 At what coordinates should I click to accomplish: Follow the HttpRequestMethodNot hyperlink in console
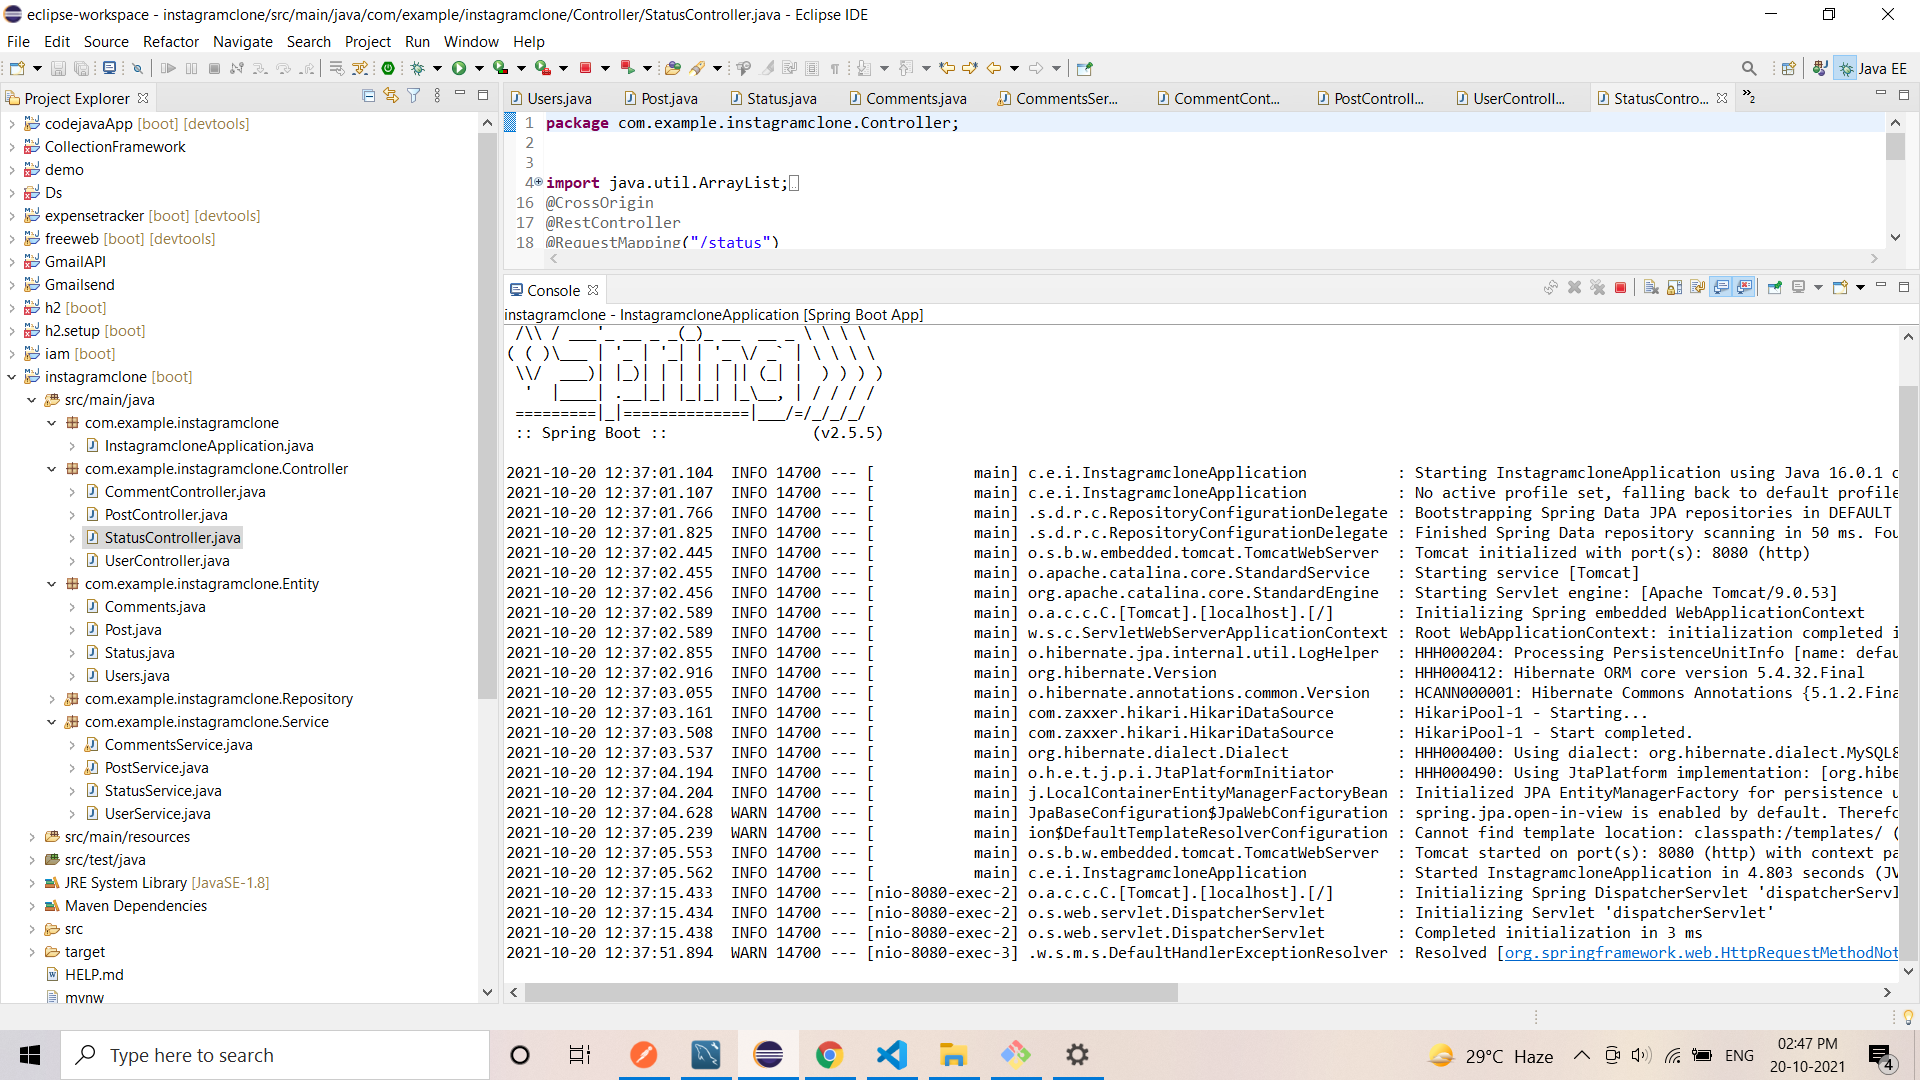pyautogui.click(x=1700, y=953)
